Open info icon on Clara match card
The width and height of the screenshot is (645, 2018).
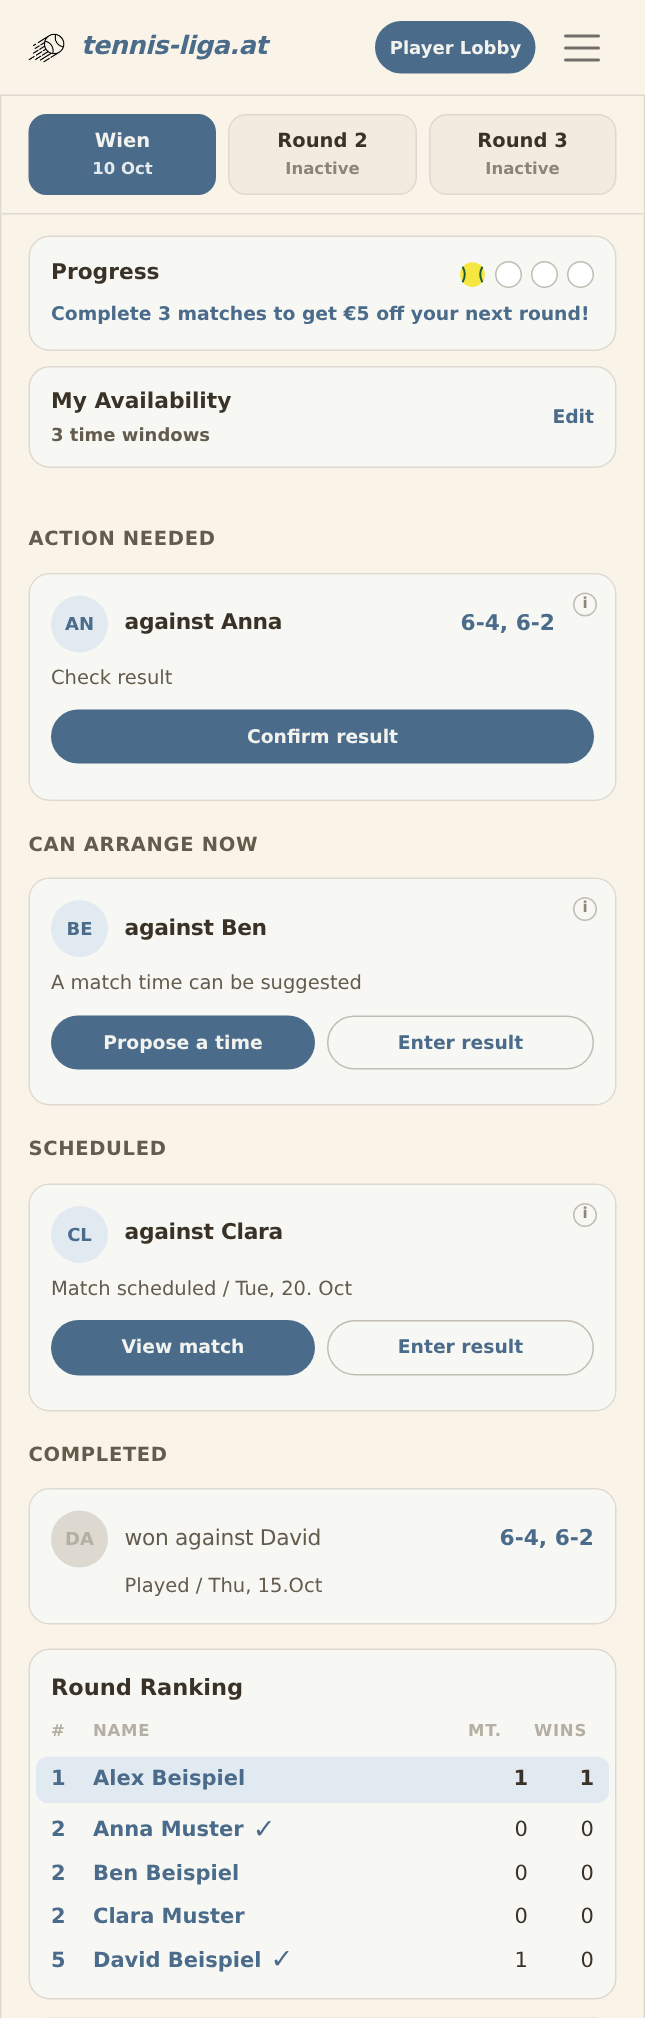(x=585, y=1214)
